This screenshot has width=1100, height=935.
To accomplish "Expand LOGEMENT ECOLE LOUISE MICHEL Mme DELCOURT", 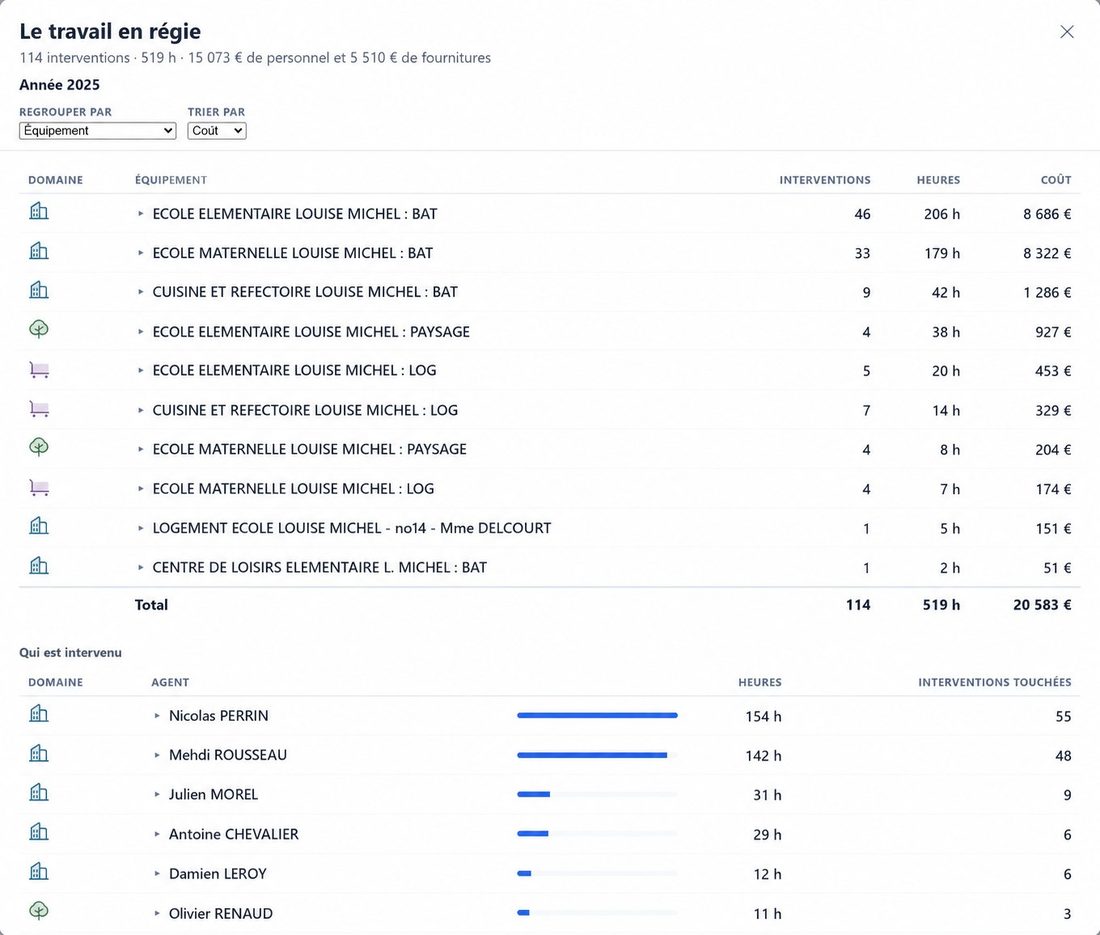I will point(140,528).
